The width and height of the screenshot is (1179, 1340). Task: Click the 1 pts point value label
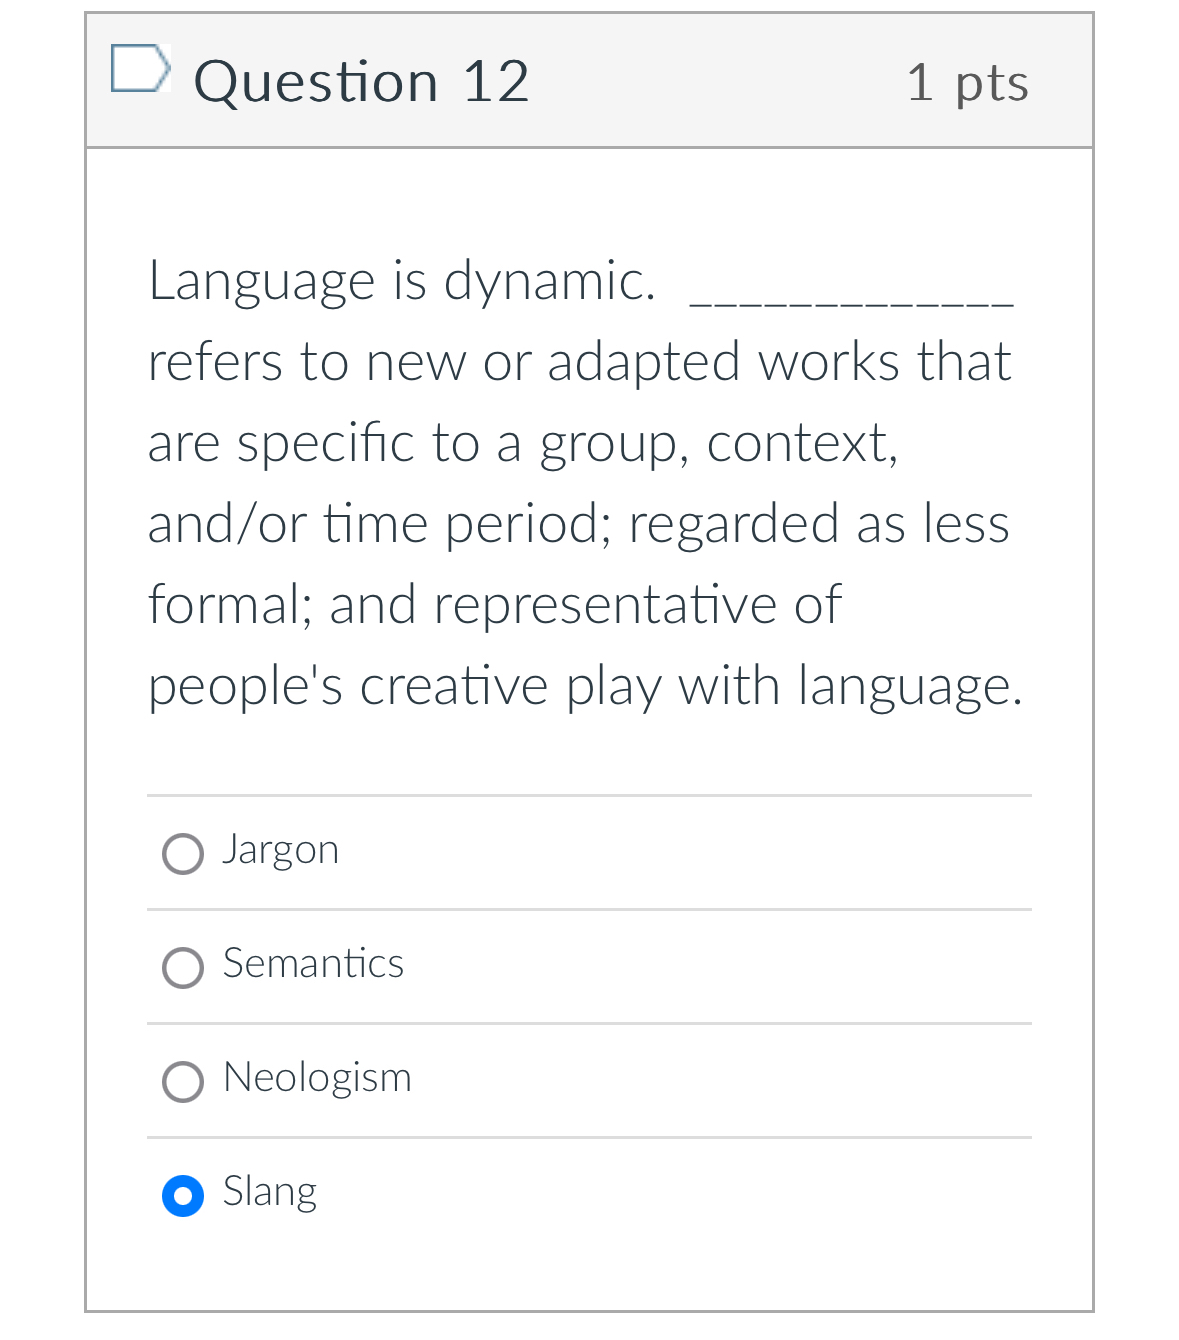(x=968, y=85)
